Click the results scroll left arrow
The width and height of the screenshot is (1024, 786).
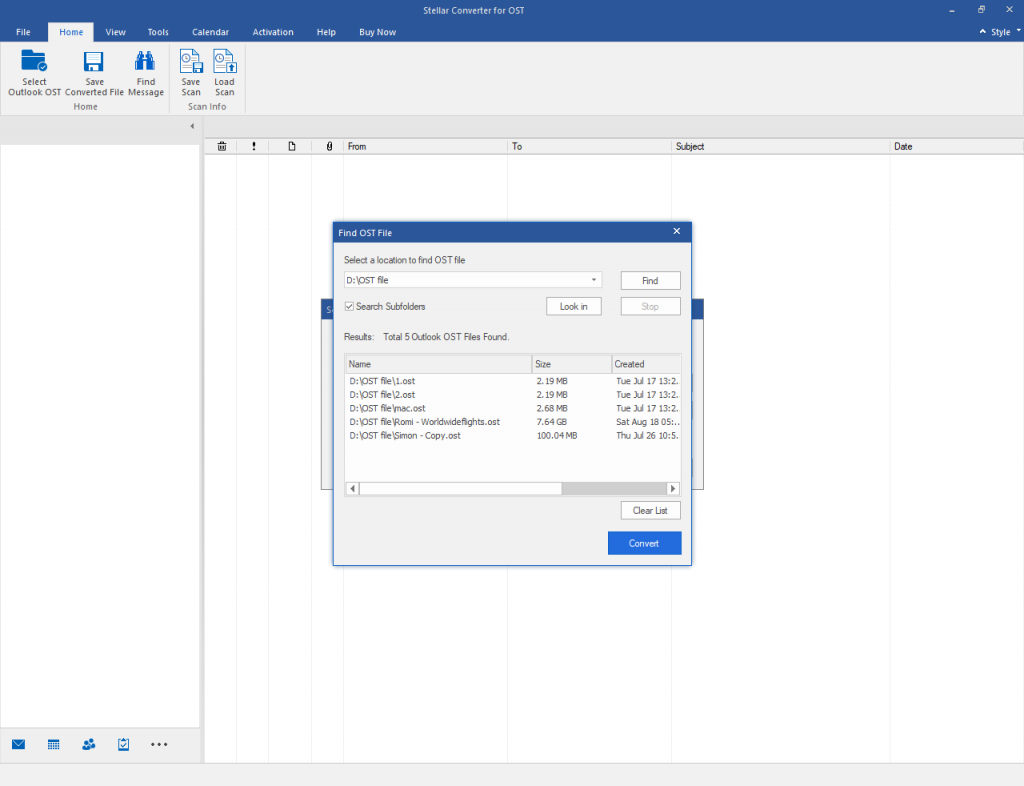pos(353,488)
